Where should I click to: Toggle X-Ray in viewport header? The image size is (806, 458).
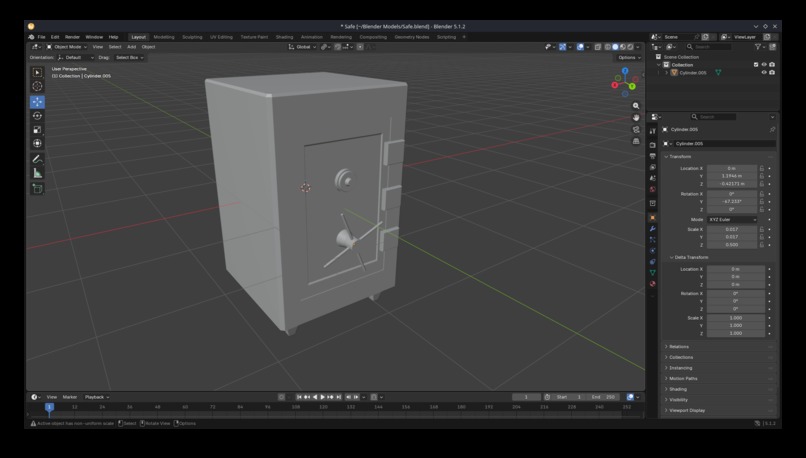[598, 47]
